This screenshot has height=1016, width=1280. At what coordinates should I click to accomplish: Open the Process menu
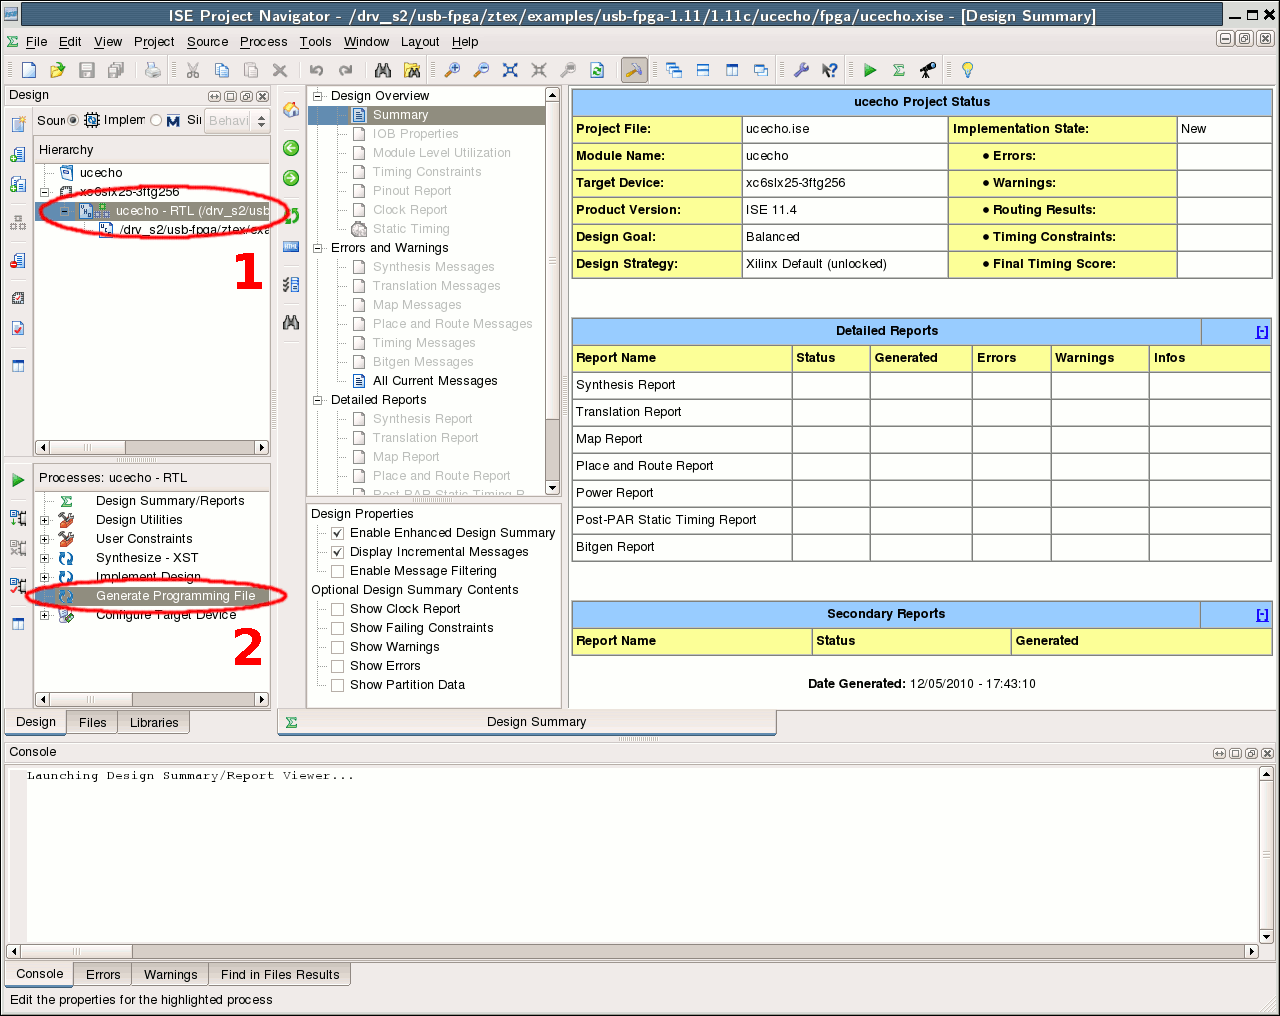click(263, 42)
